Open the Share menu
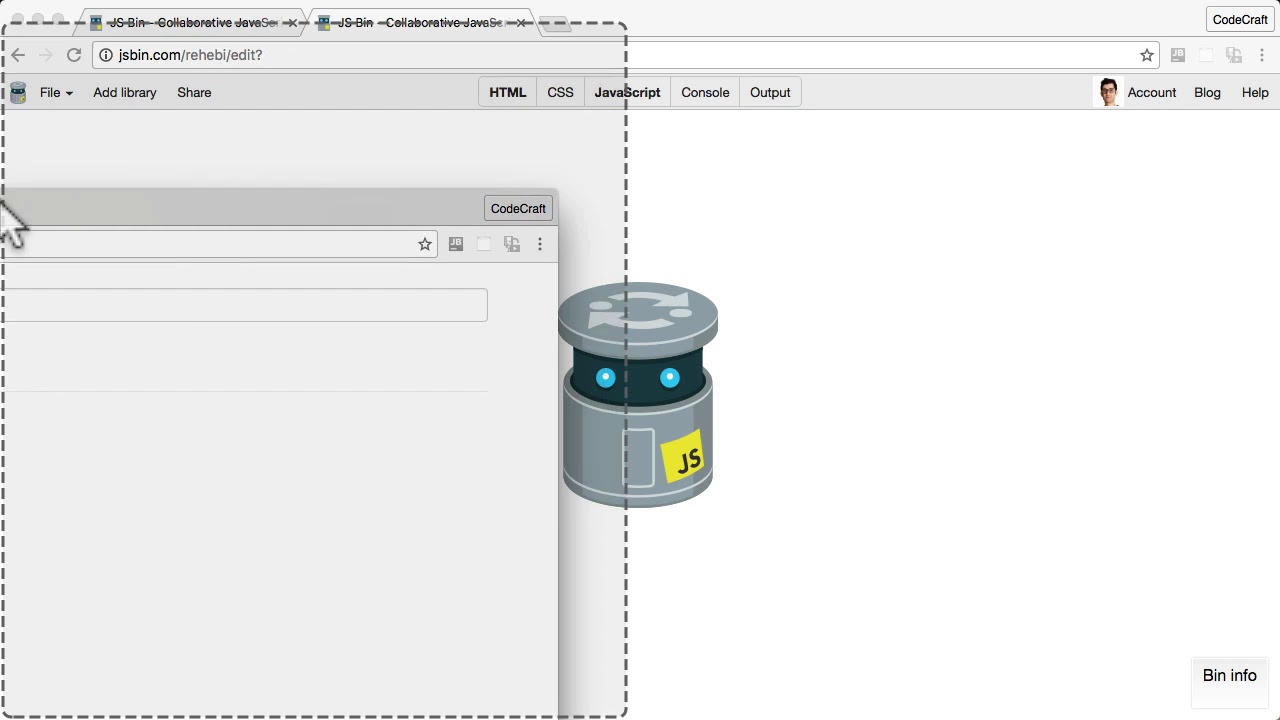Image resolution: width=1280 pixels, height=720 pixels. pos(194,92)
